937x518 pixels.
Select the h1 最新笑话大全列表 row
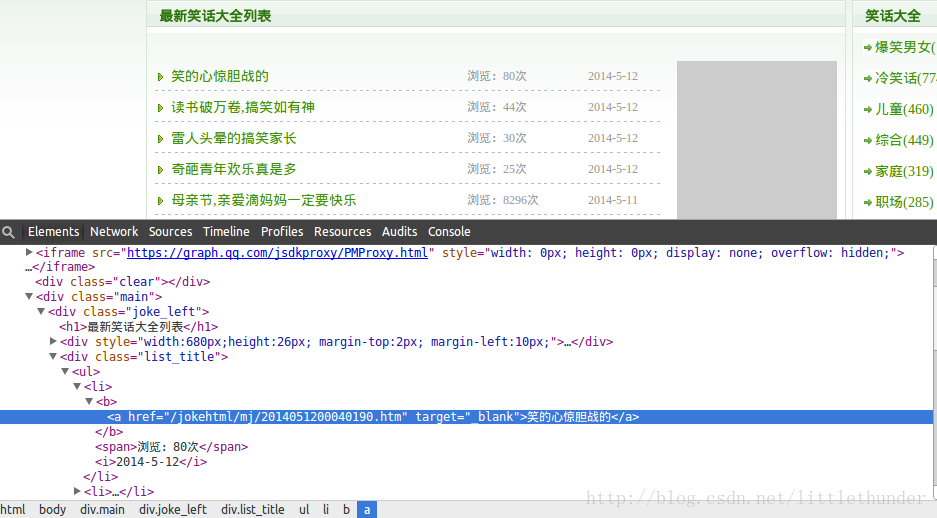tap(139, 327)
